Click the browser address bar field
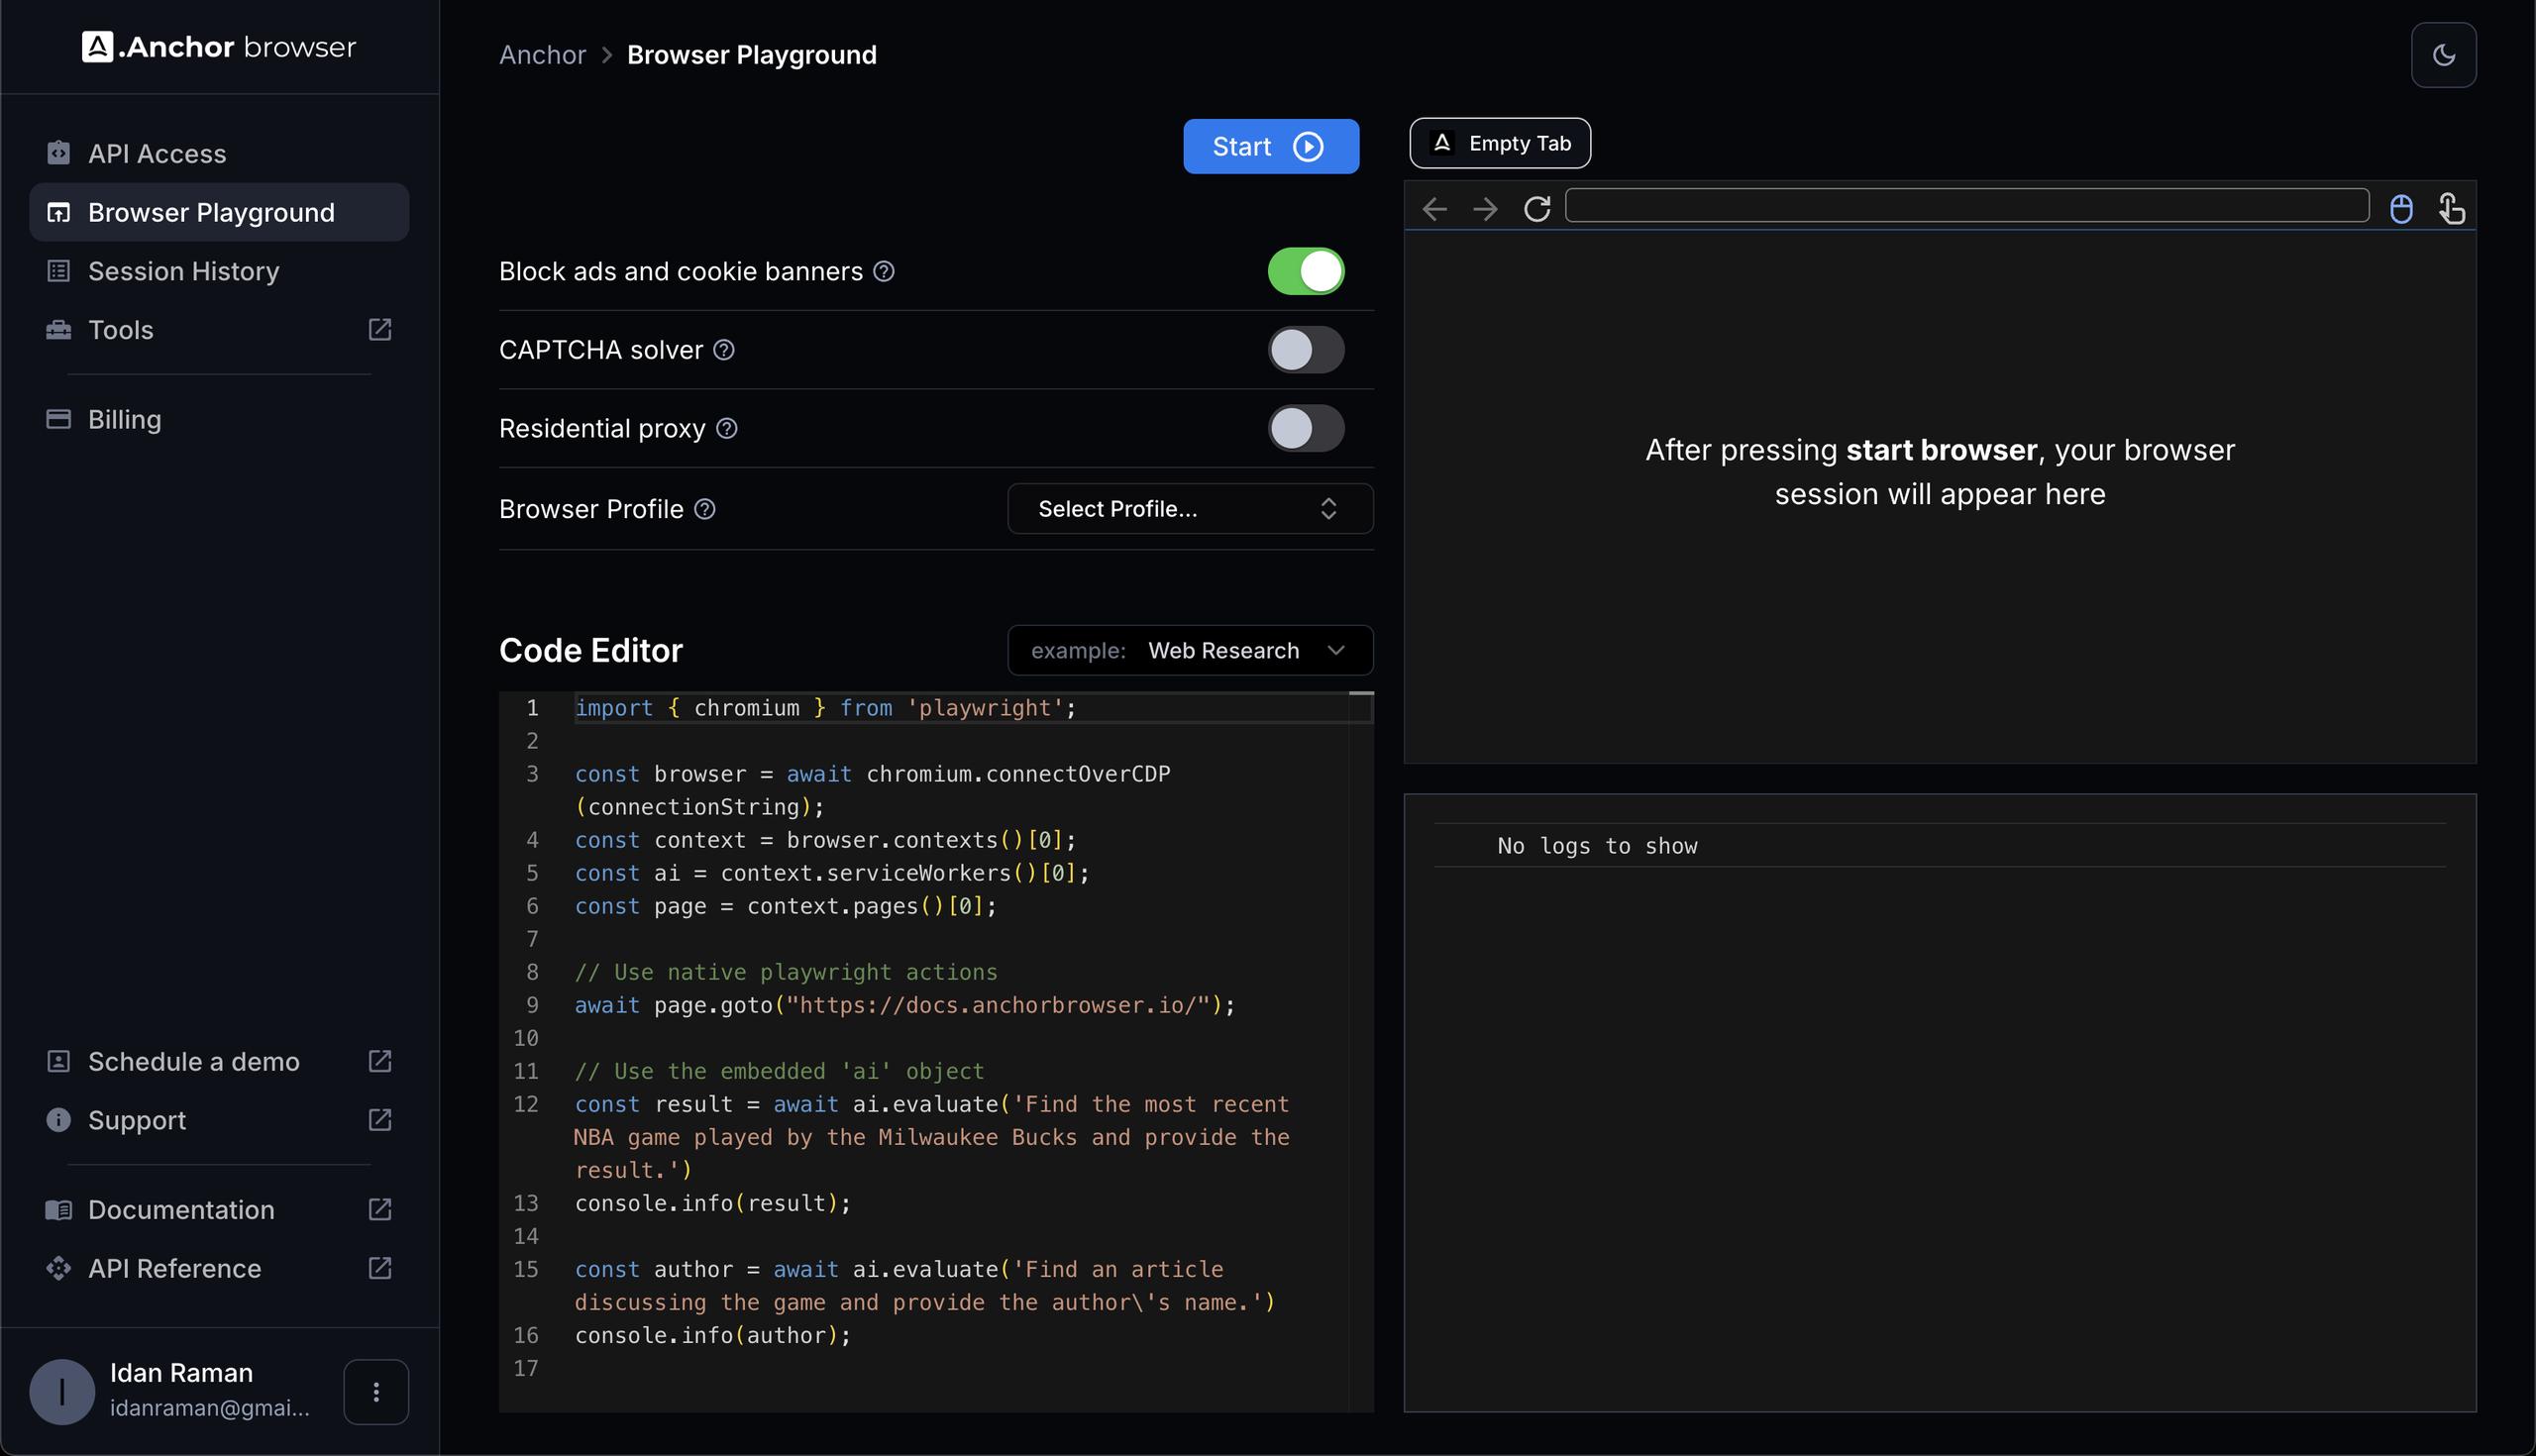 coord(1966,206)
